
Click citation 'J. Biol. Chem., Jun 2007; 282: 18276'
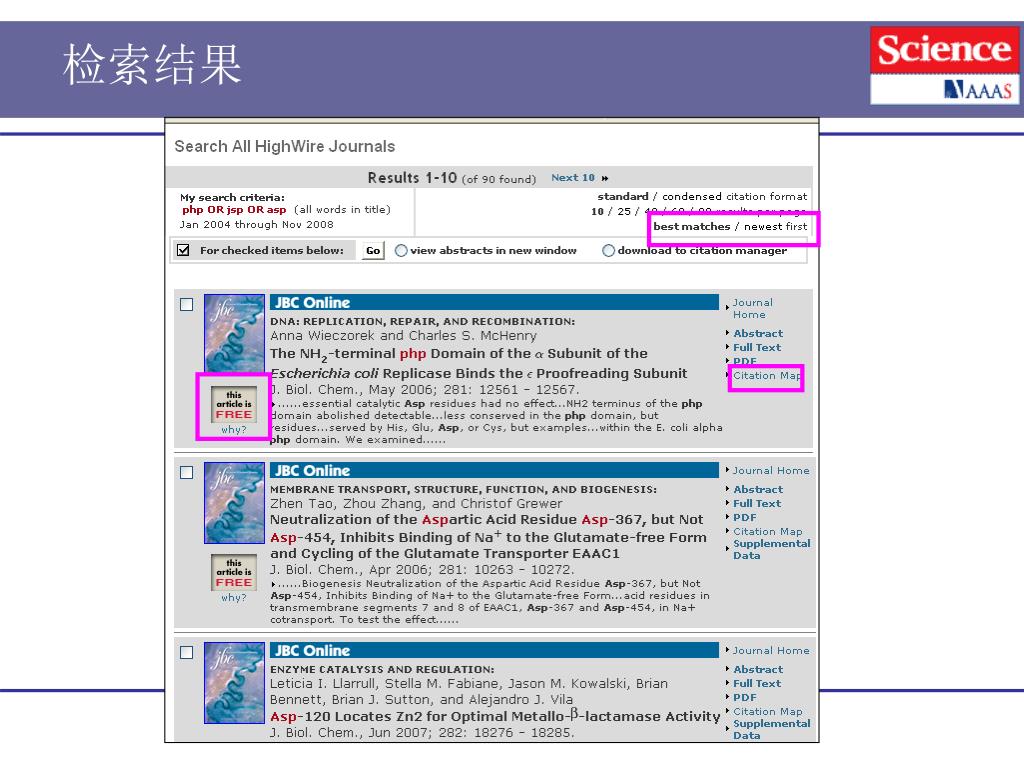click(422, 733)
